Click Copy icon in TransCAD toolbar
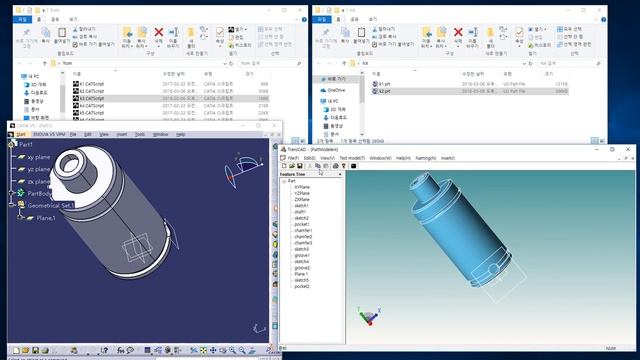 coord(318,166)
